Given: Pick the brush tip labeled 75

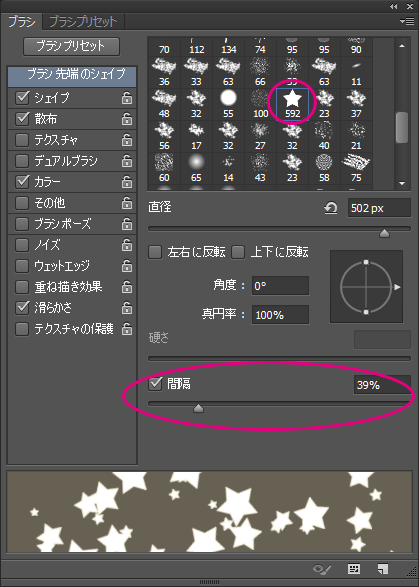Looking at the screenshot, I should [356, 168].
